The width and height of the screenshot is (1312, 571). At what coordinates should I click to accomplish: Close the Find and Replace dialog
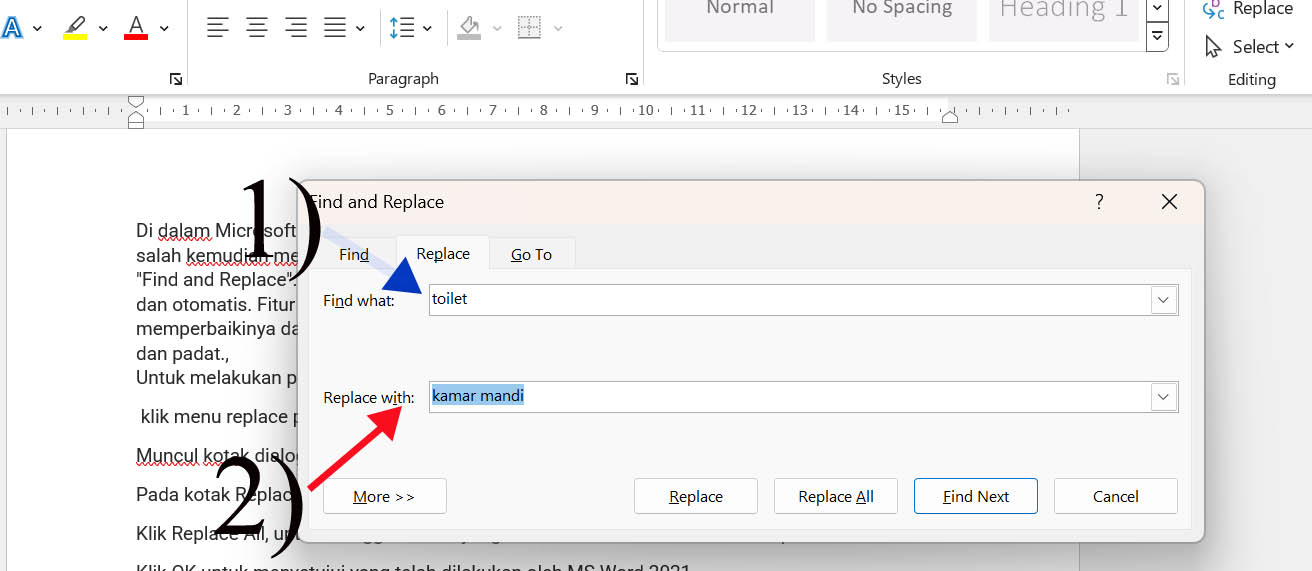pyautogui.click(x=1169, y=201)
